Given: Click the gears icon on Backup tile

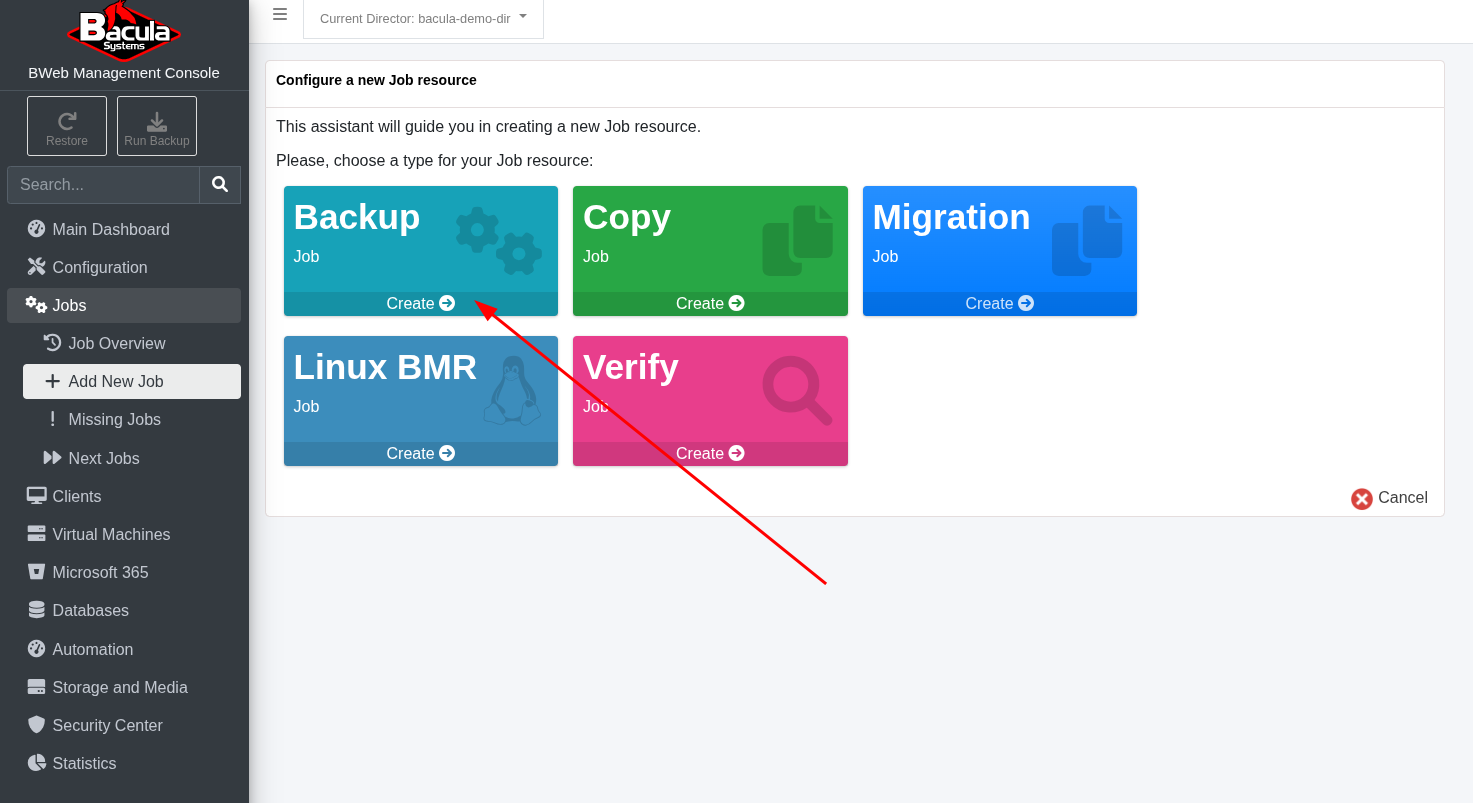Looking at the screenshot, I should coord(498,241).
